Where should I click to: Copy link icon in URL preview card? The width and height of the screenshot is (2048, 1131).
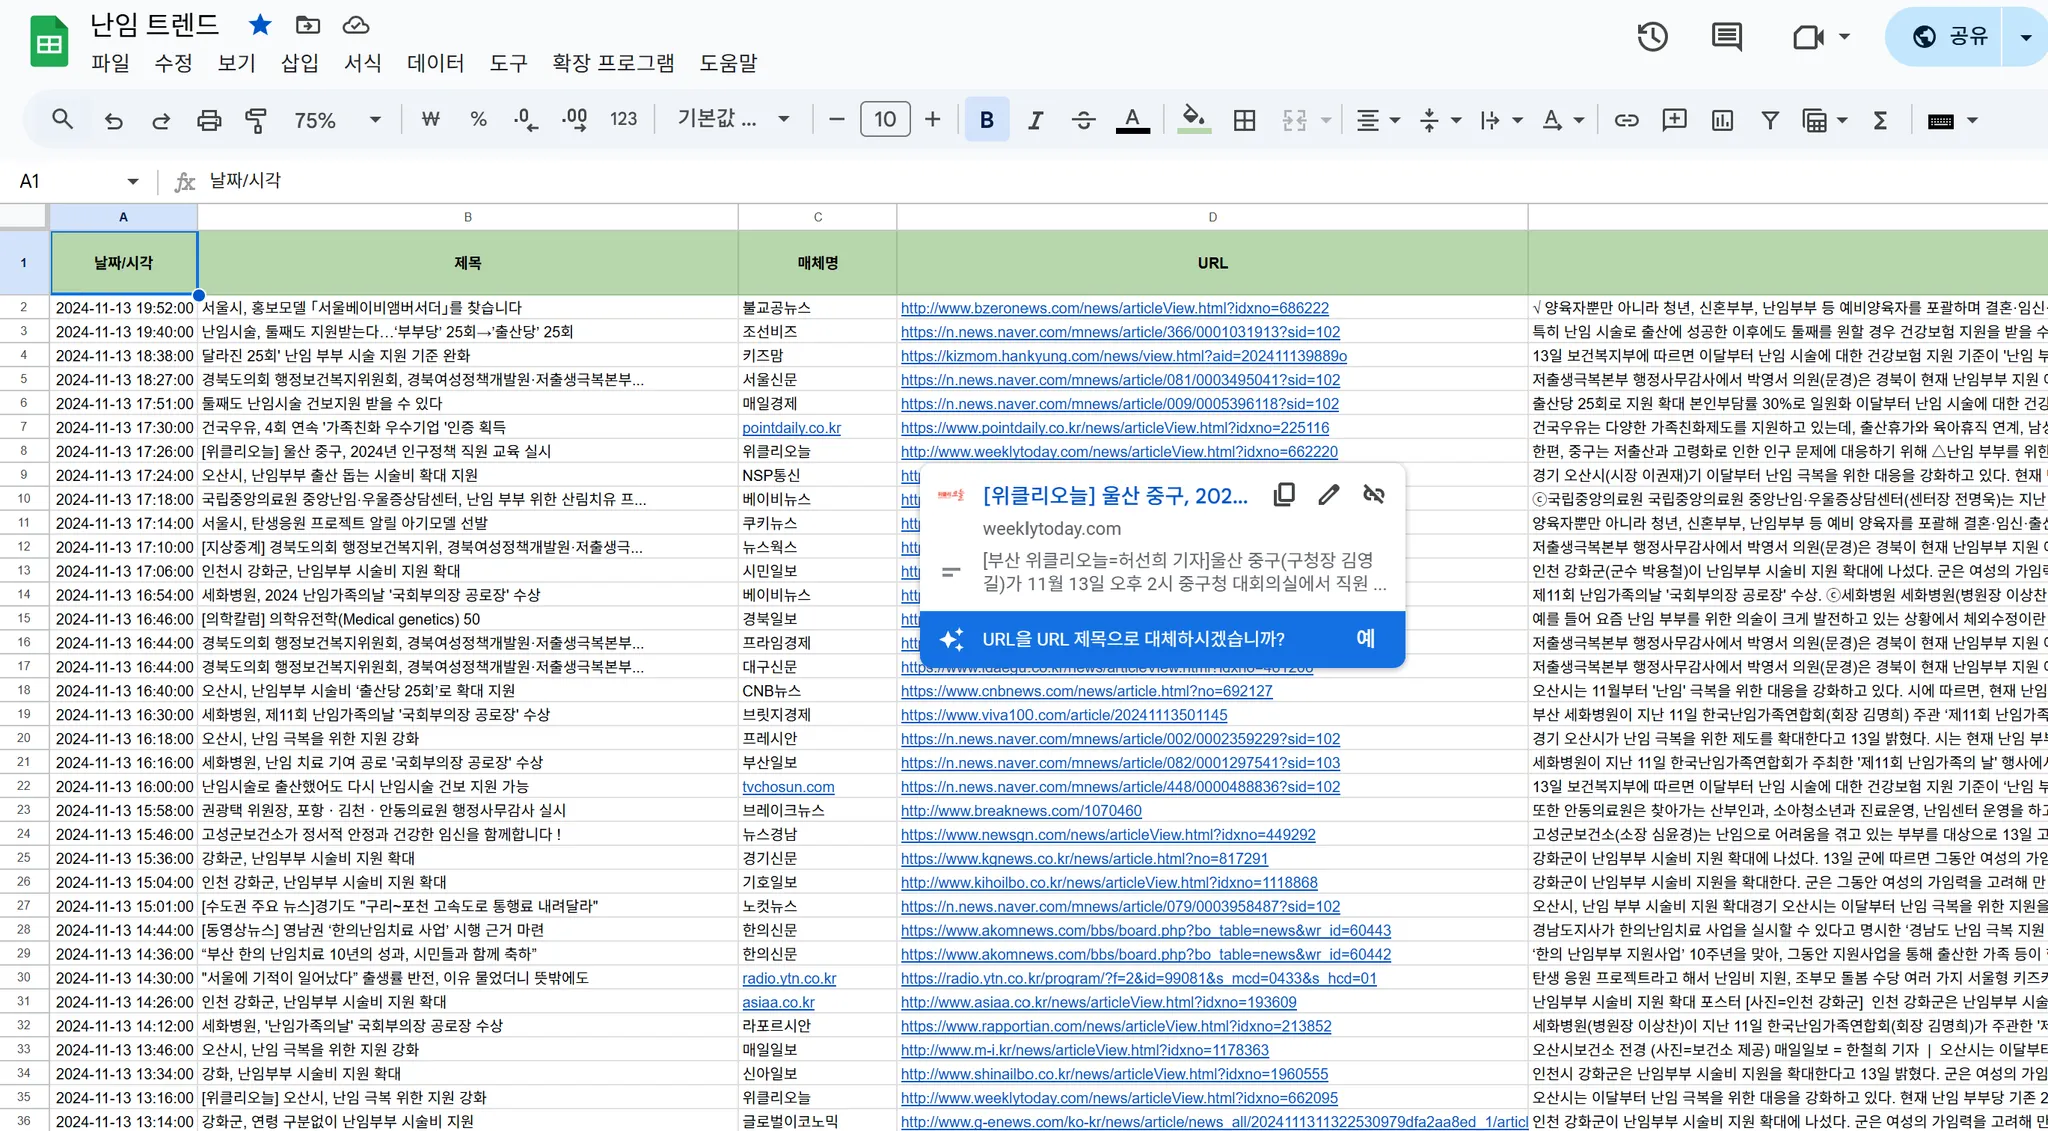1284,495
